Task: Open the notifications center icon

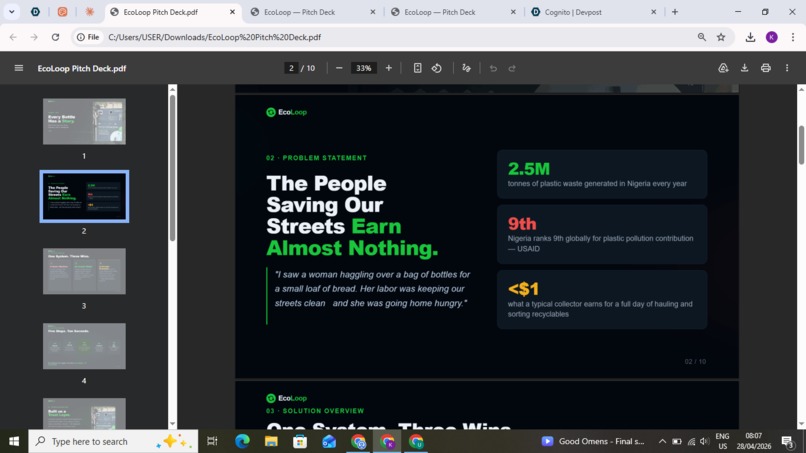Action: tap(787, 441)
